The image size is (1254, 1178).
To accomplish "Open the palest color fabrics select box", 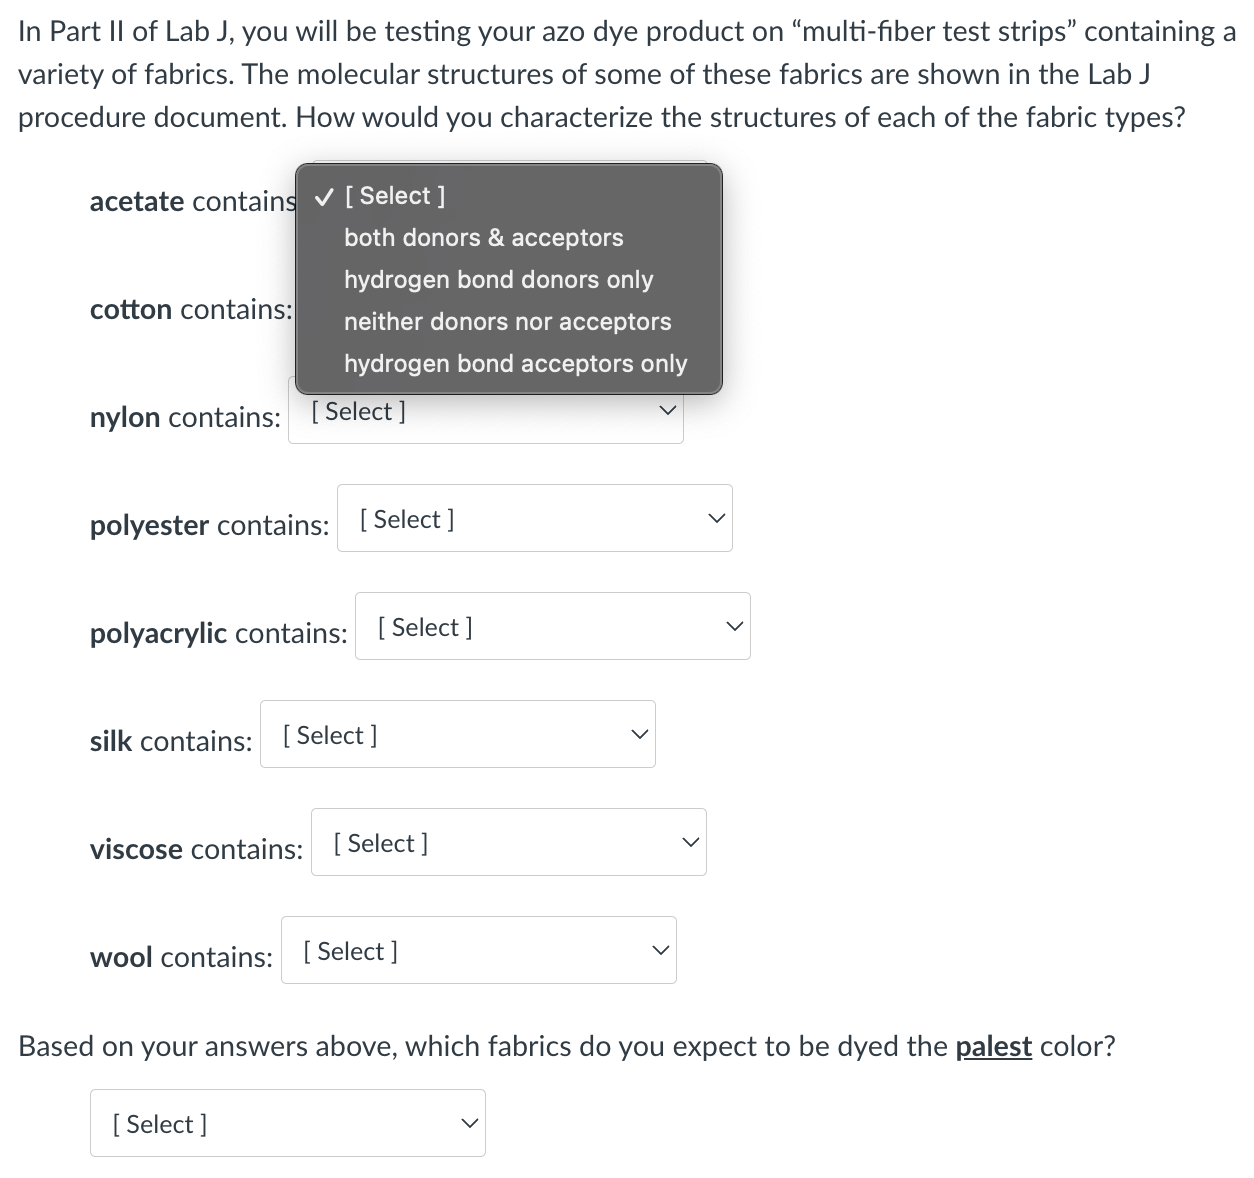I will (287, 1124).
